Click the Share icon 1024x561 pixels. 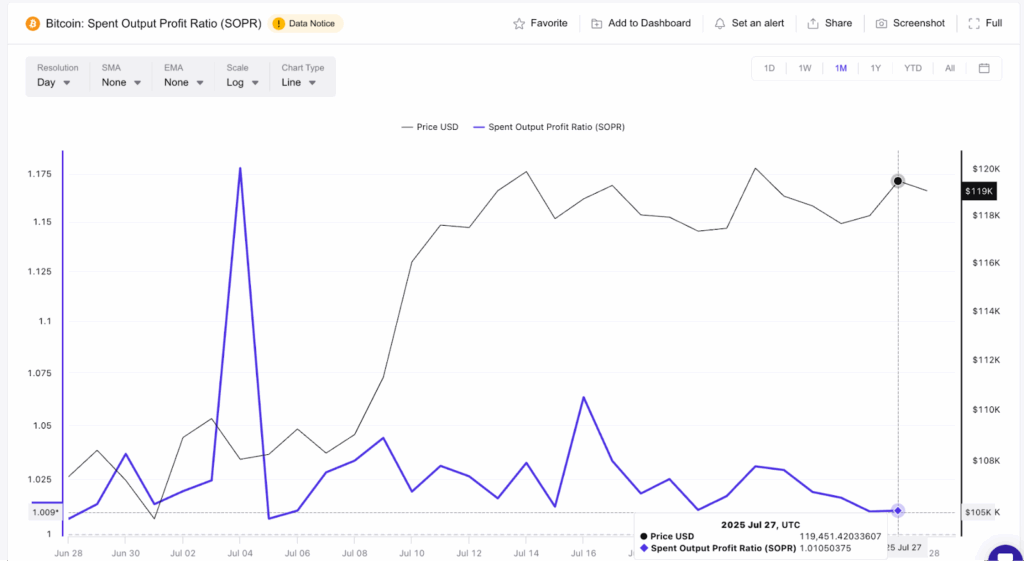pos(813,23)
